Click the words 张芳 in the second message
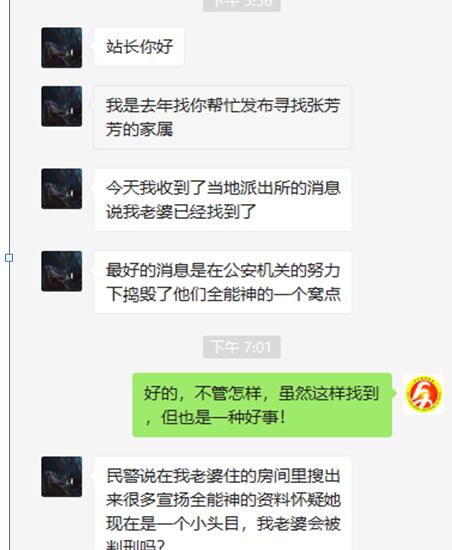Image resolution: width=452 pixels, height=550 pixels. 323,106
